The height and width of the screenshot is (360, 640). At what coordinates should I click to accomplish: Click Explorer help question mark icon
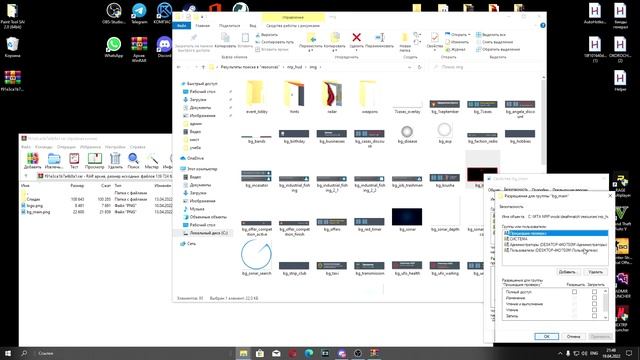click(542, 25)
